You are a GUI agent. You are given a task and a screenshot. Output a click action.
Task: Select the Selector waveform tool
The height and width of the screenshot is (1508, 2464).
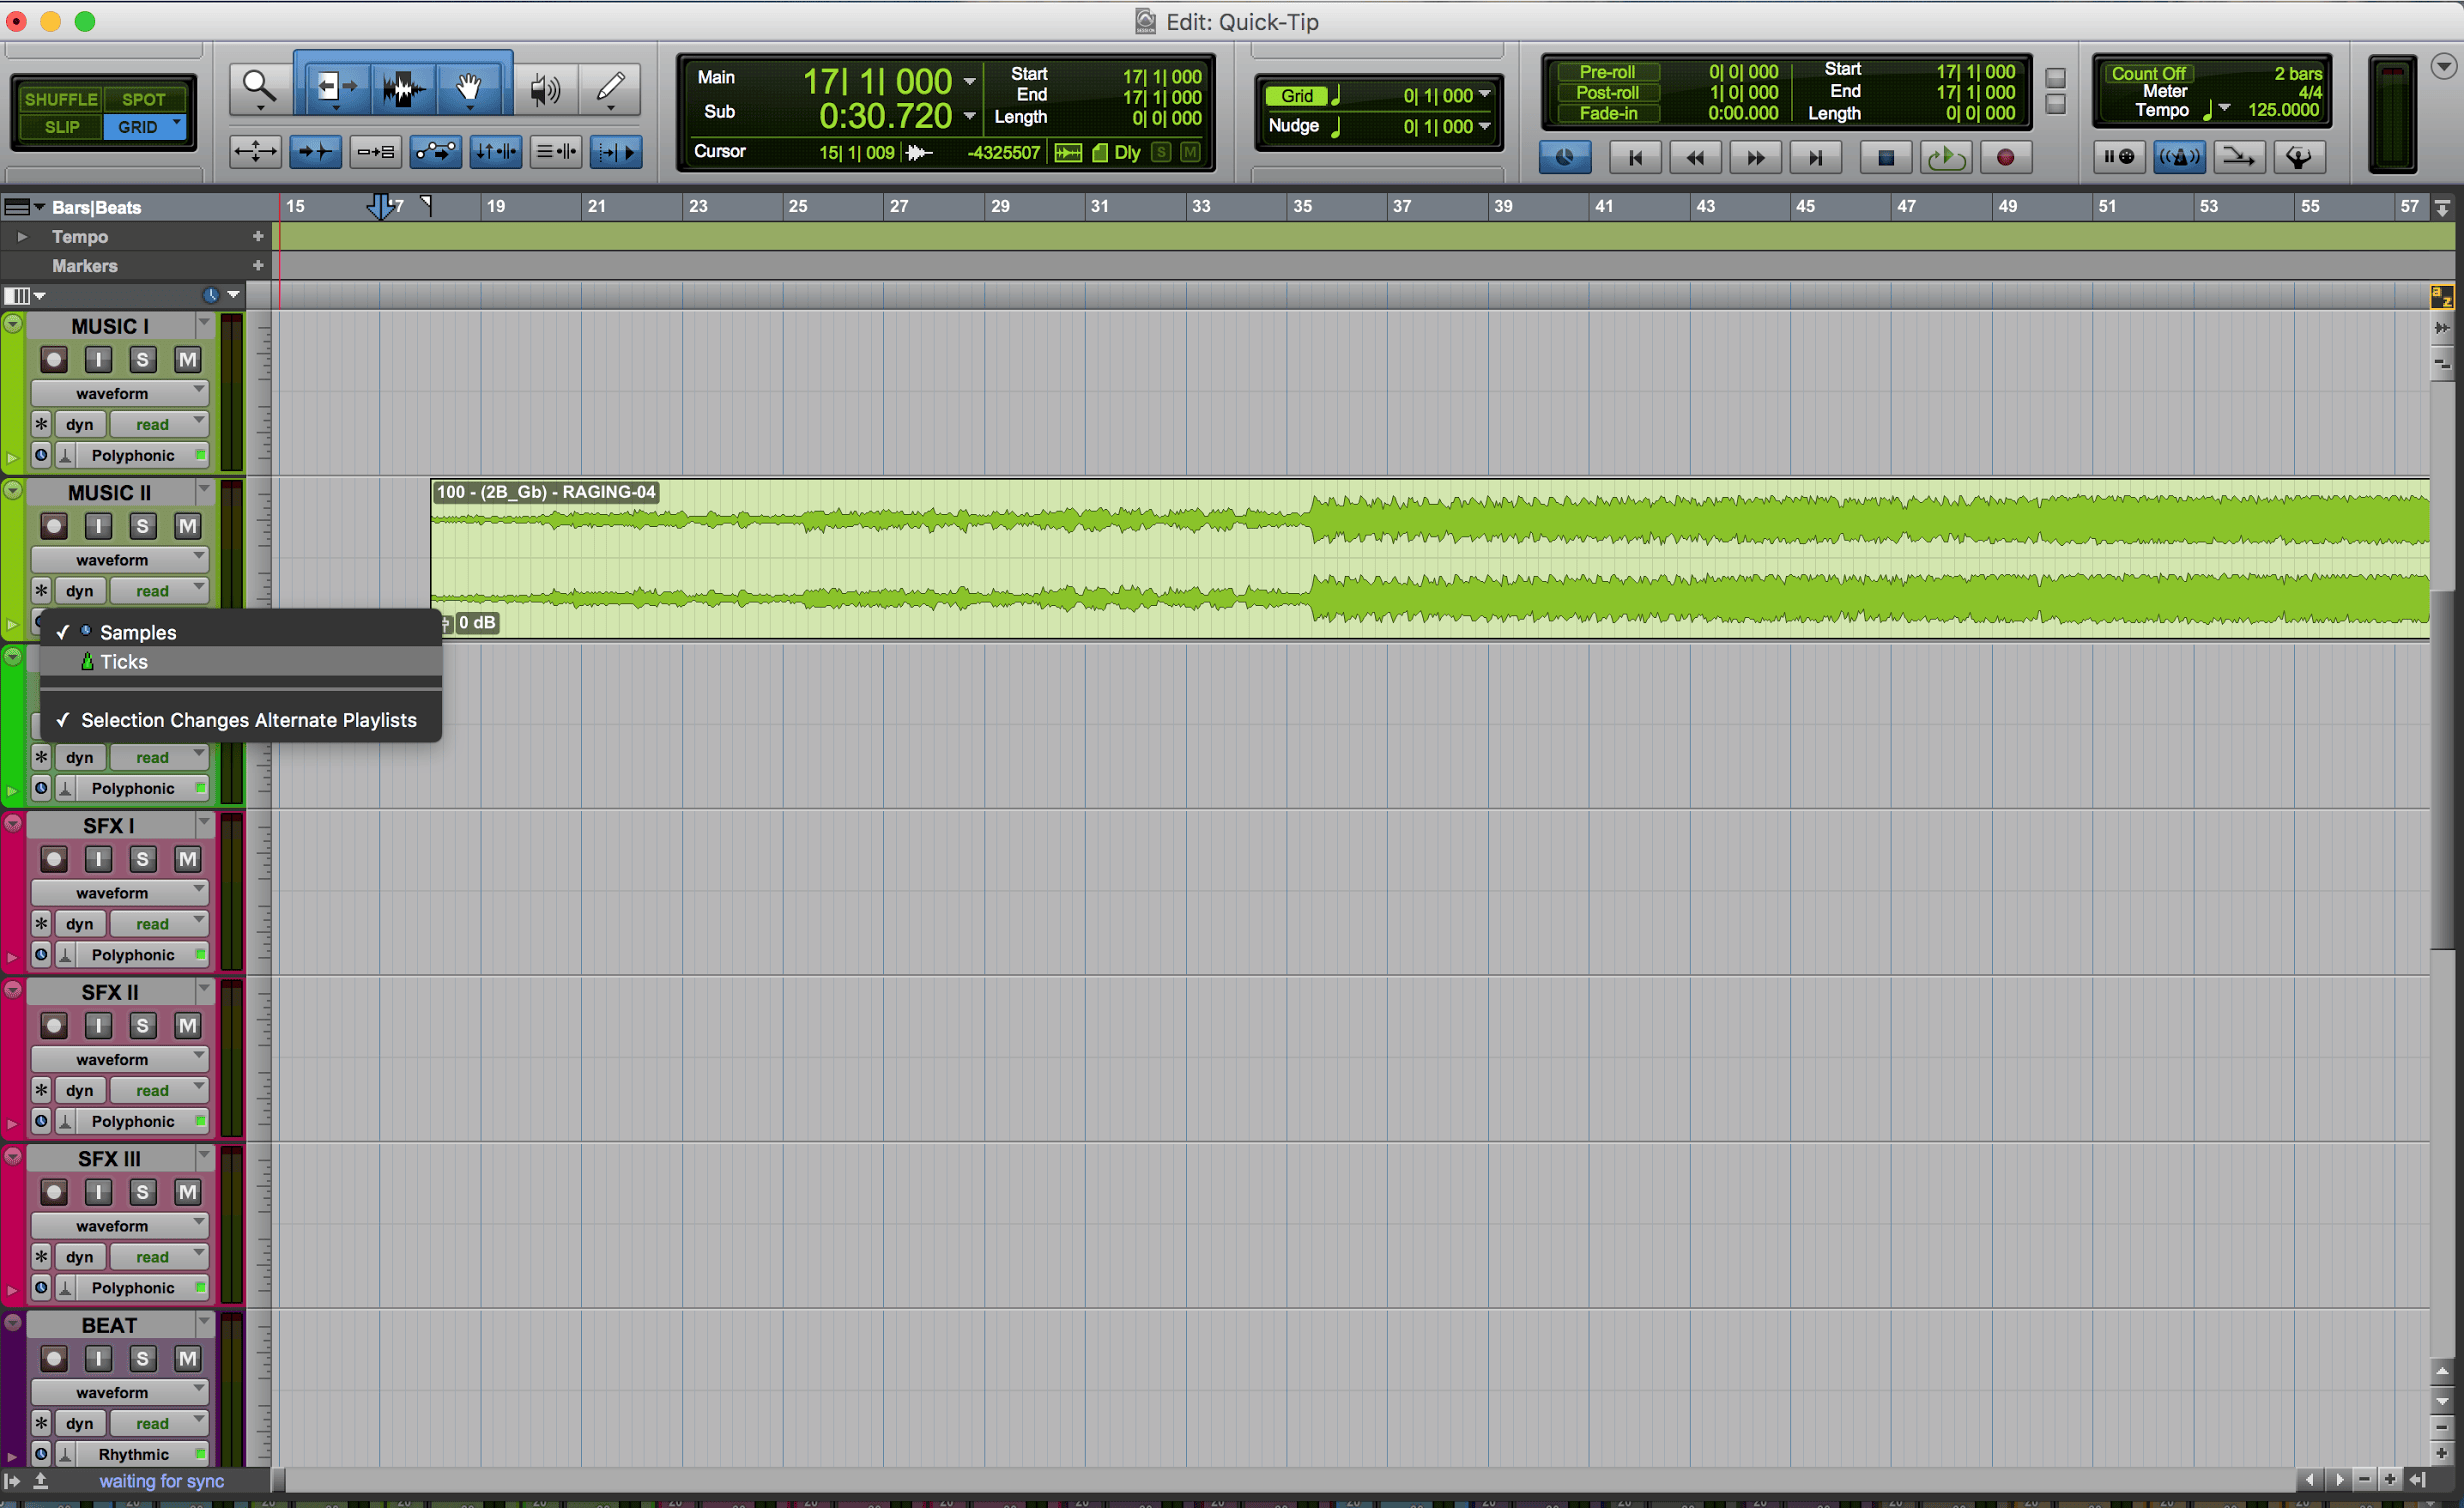point(404,88)
